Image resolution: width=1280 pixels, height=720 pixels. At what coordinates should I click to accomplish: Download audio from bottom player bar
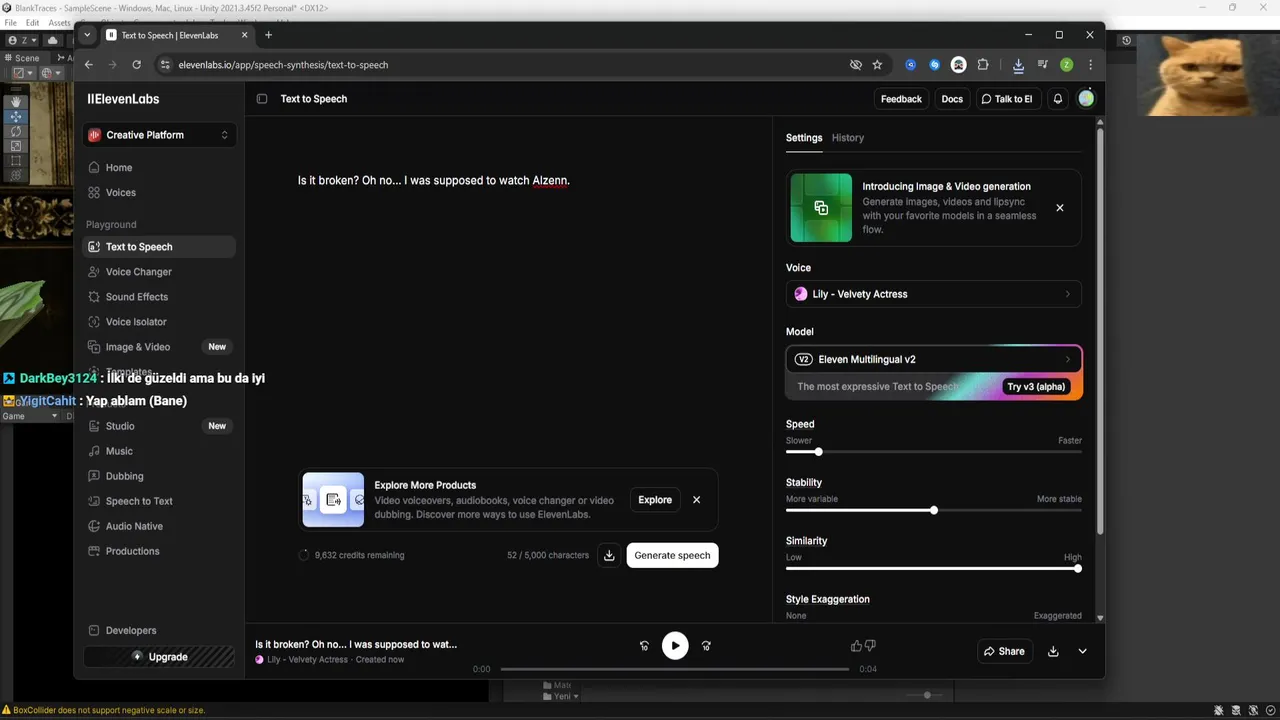click(x=1053, y=651)
